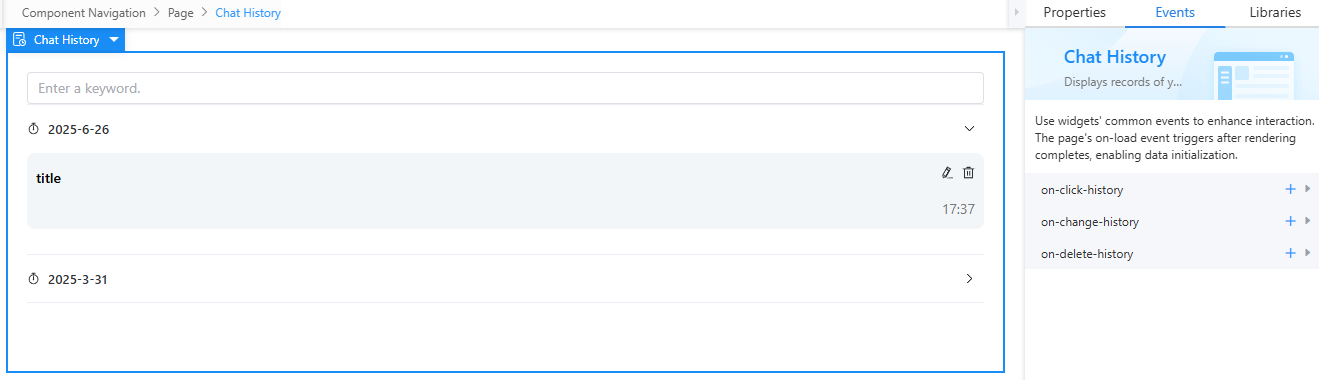Collapse the 2025-6-26 history group

tap(968, 129)
